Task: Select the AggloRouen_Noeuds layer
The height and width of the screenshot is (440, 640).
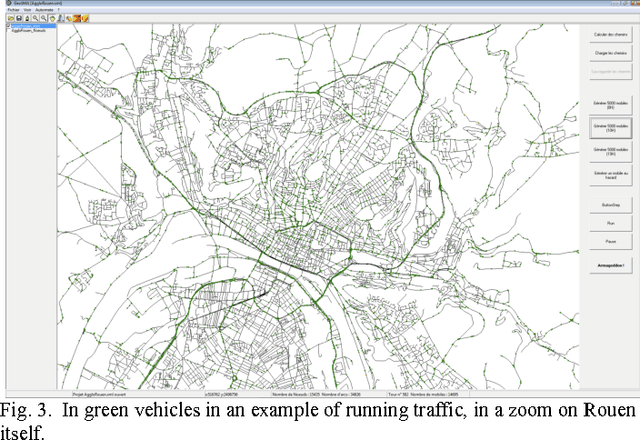Action: pyautogui.click(x=29, y=30)
